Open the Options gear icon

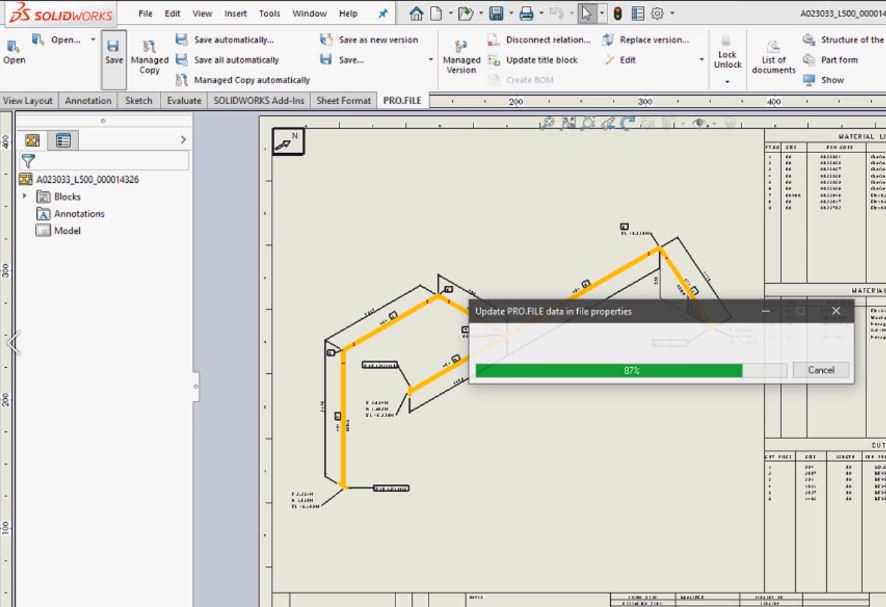pos(657,14)
